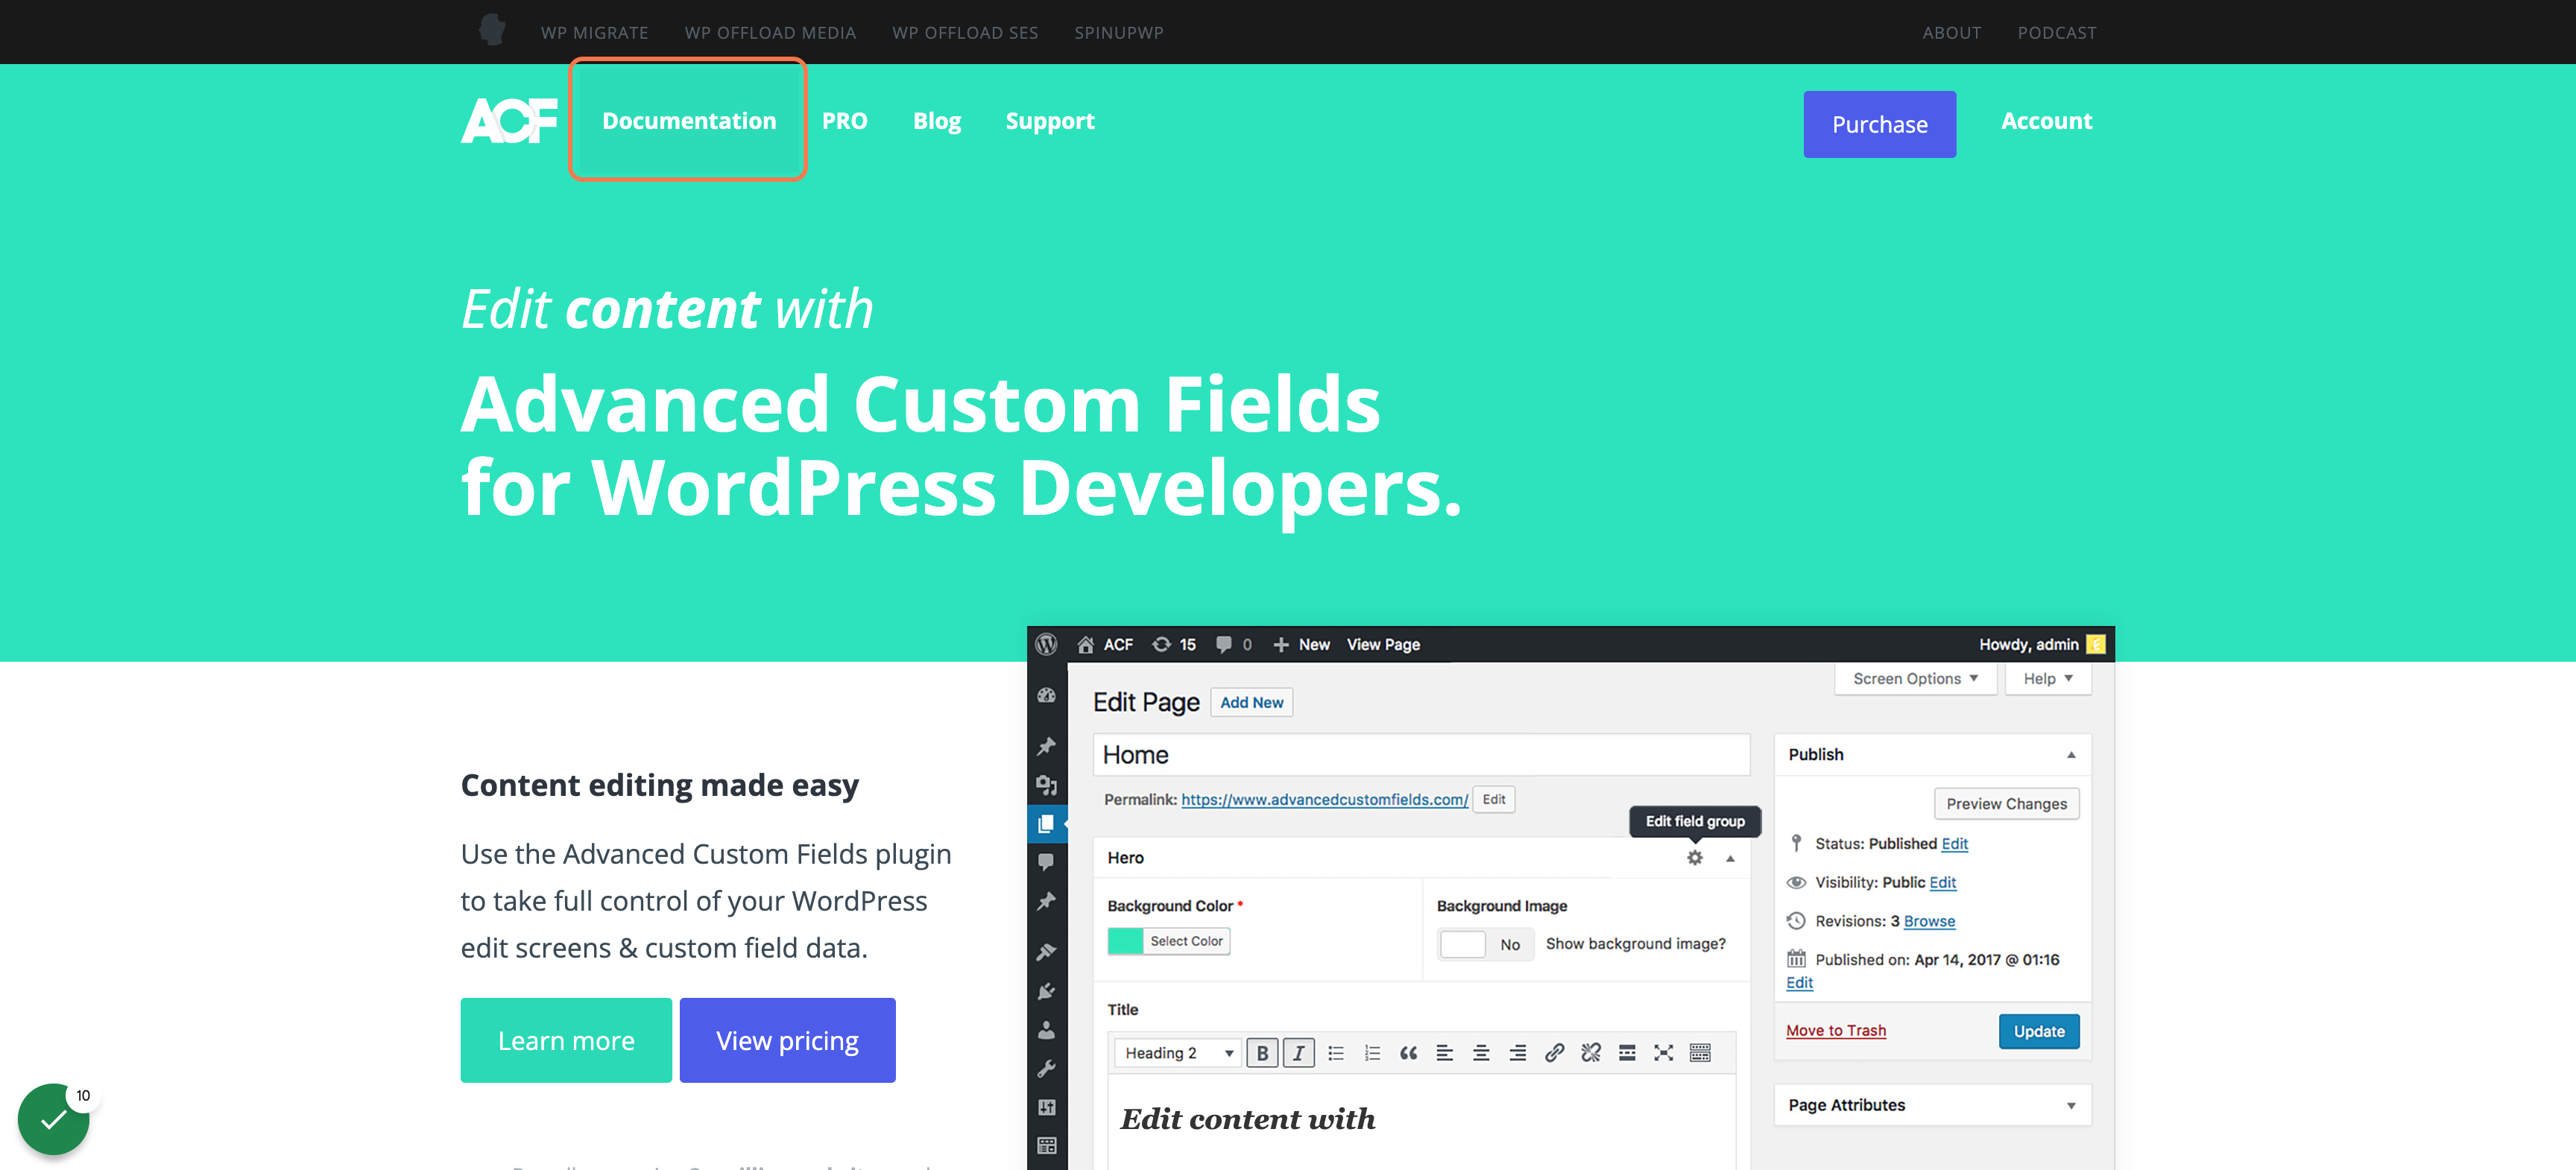This screenshot has width=2576, height=1170.
Task: Expand the Help dropdown tab
Action: (x=2047, y=679)
